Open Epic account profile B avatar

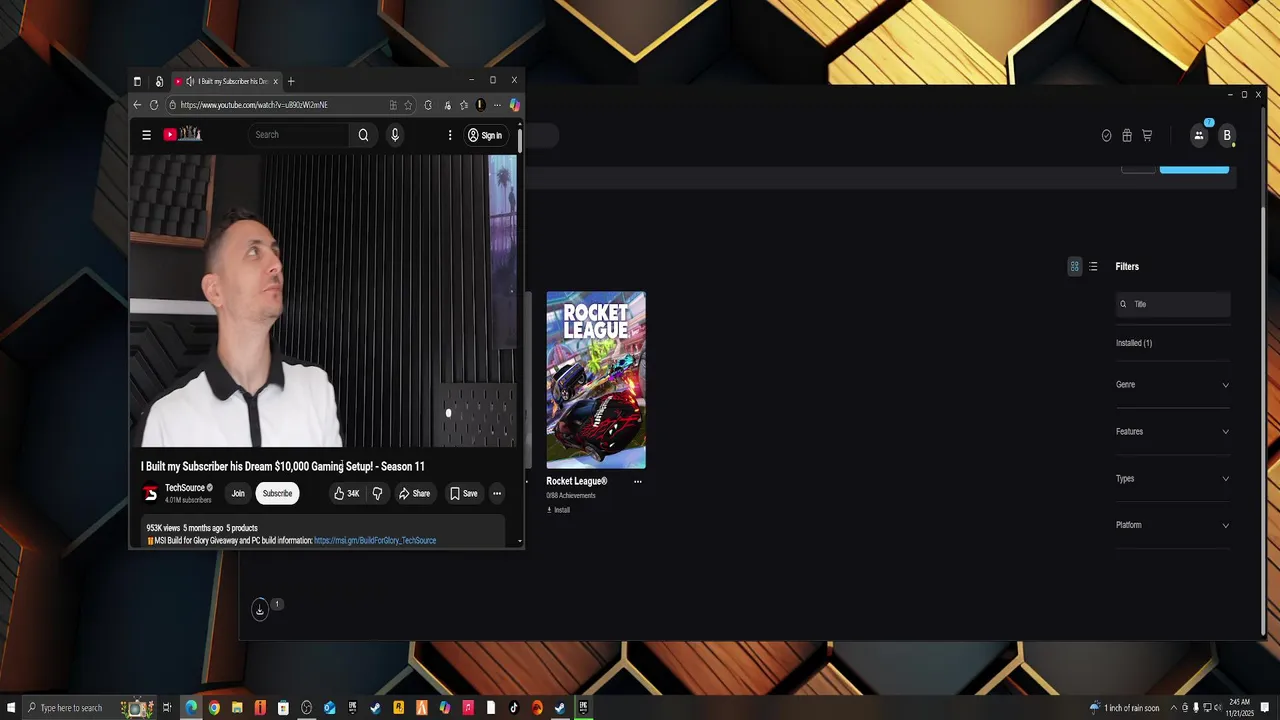[1227, 135]
